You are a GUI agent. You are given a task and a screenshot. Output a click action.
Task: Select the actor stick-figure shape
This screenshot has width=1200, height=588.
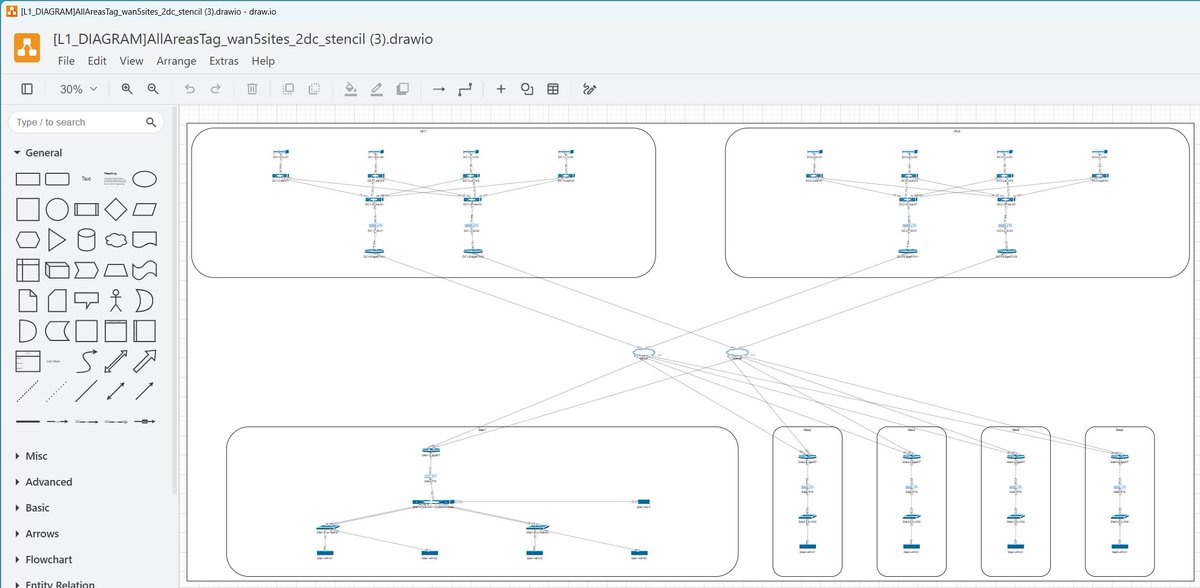116,300
